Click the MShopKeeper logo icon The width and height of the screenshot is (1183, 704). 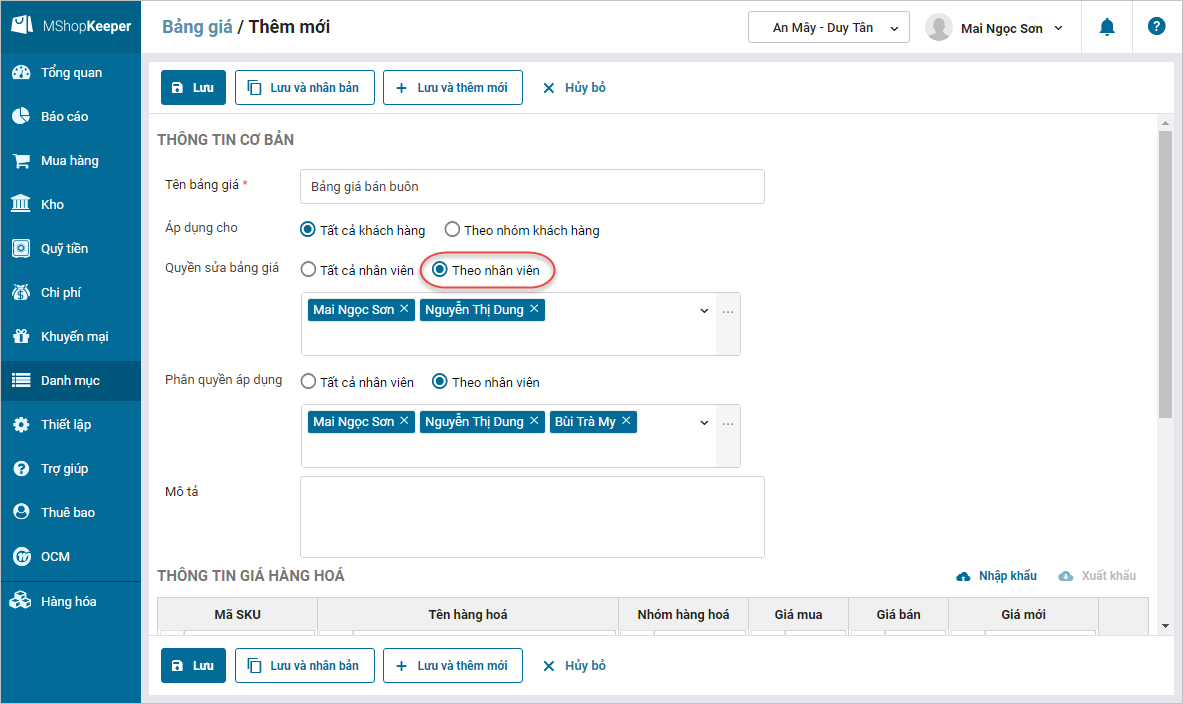point(20,26)
